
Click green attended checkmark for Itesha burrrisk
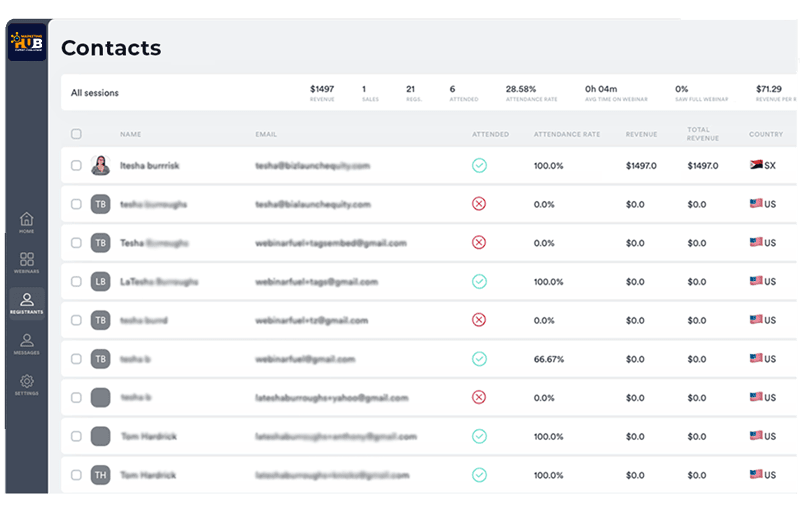tap(479, 165)
